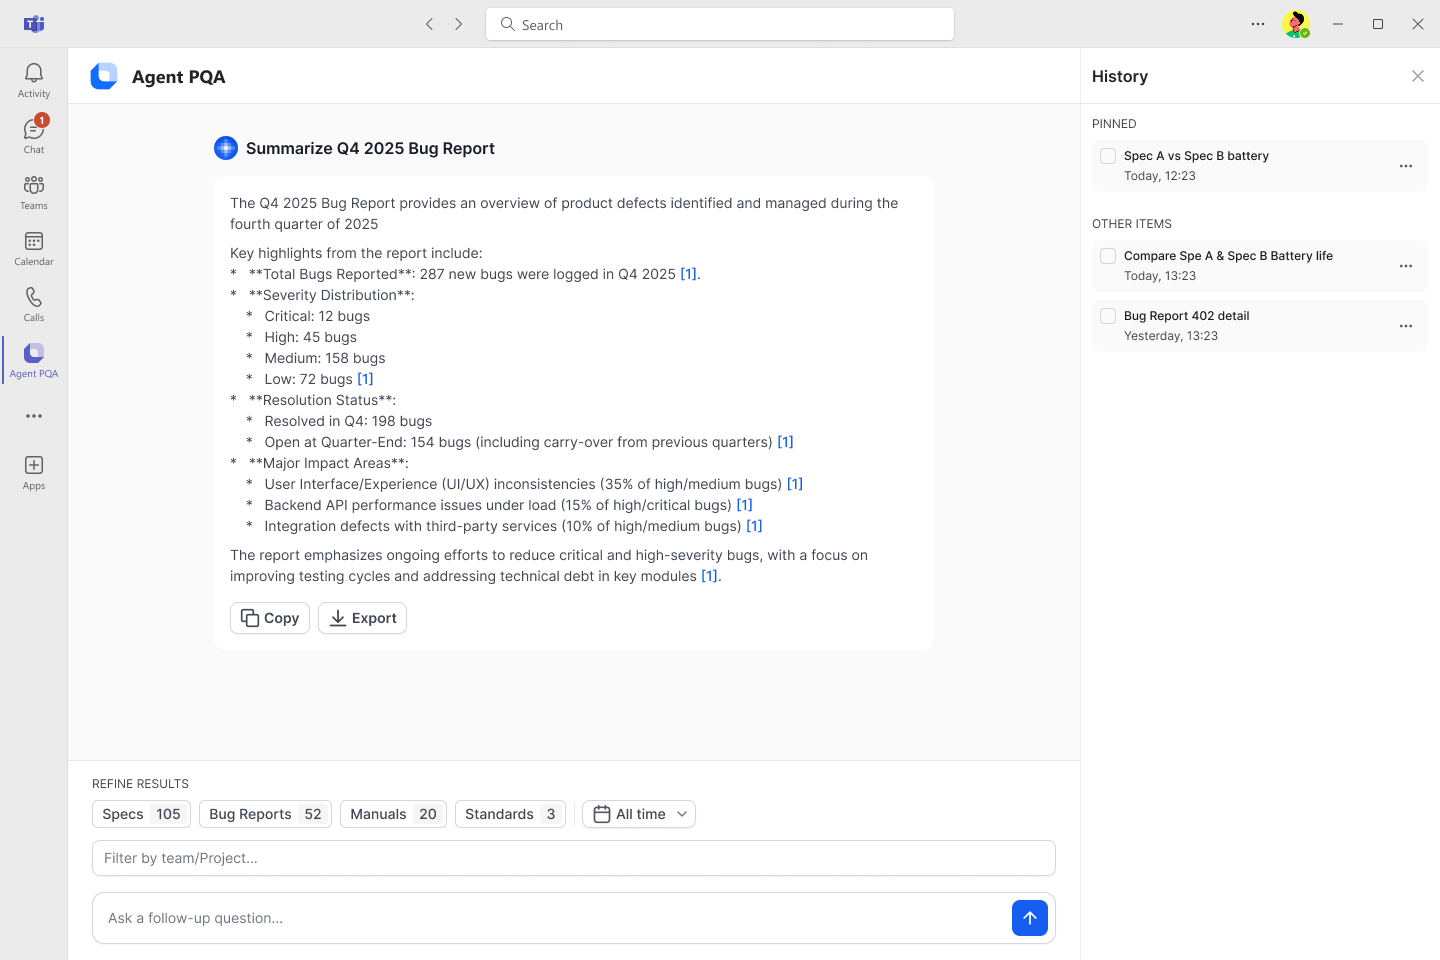Filter results by Bug Reports
The image size is (1440, 960).
point(265,814)
